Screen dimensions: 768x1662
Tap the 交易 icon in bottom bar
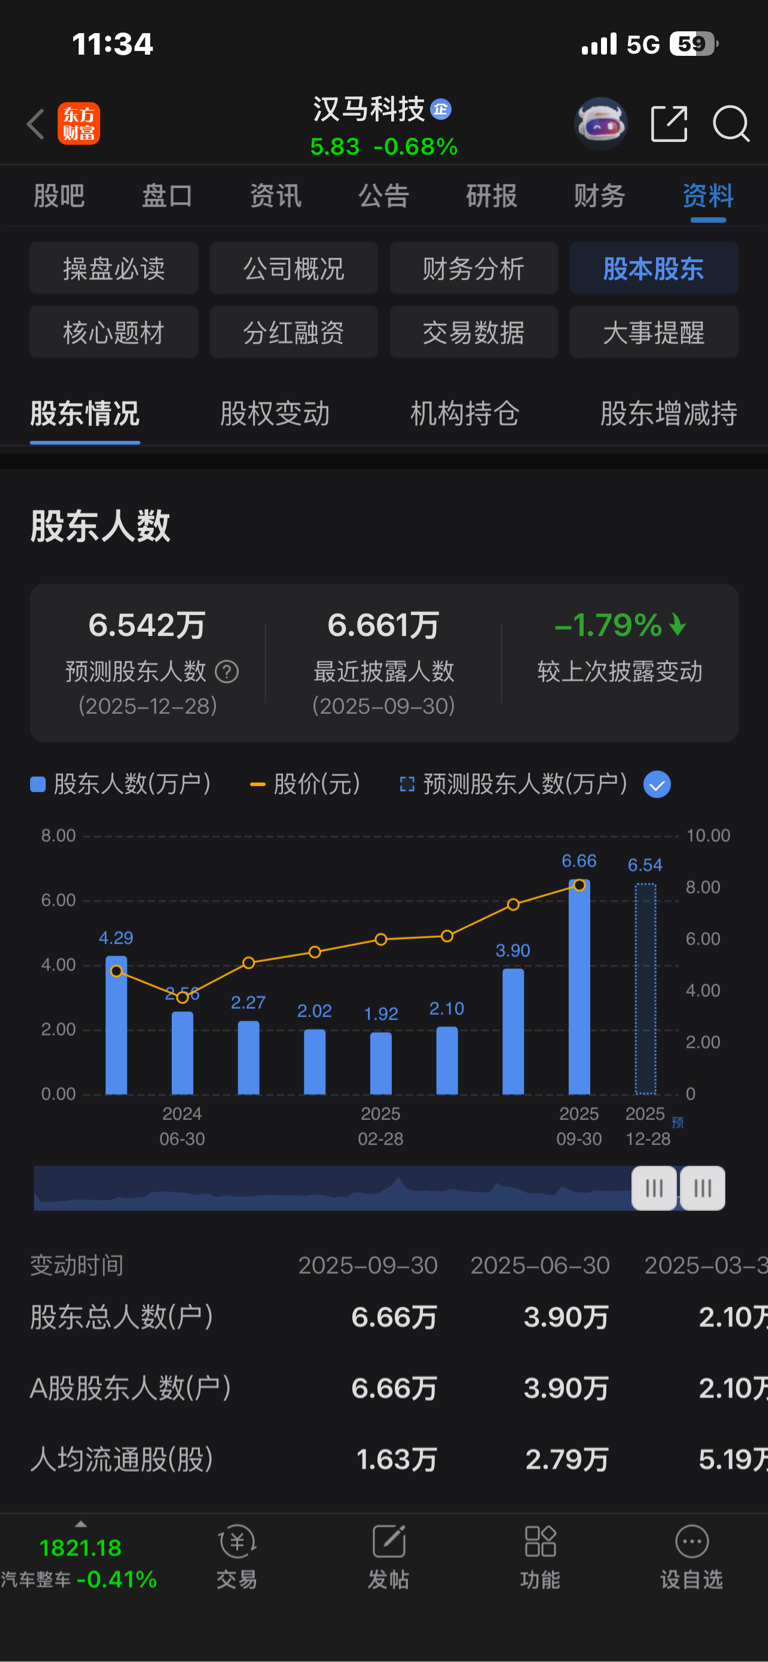(237, 1542)
